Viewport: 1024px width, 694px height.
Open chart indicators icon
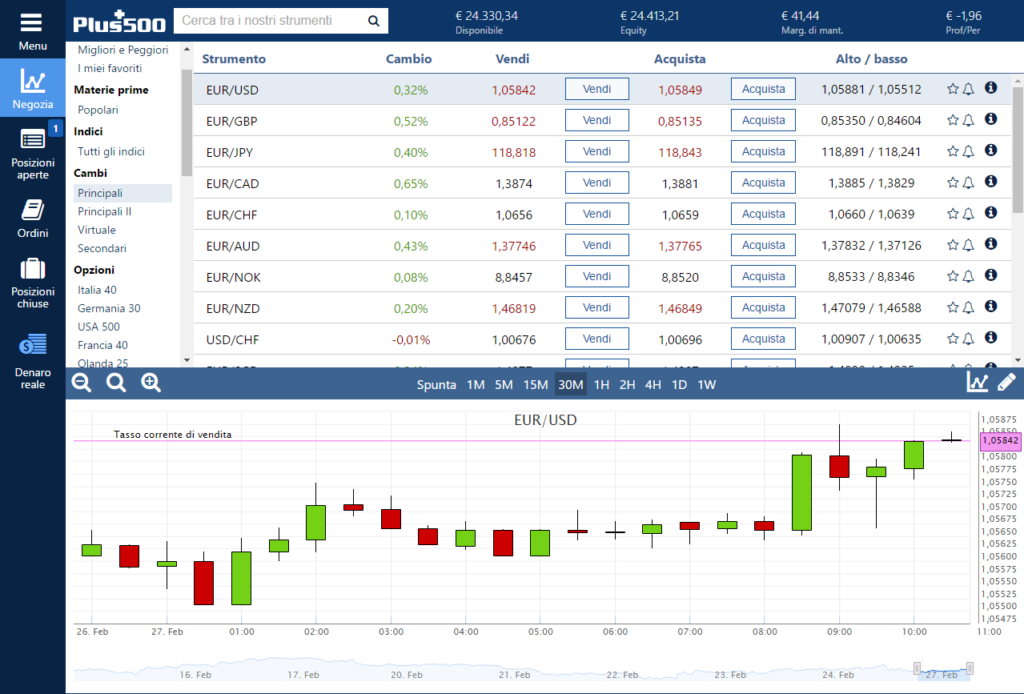[x=977, y=383]
